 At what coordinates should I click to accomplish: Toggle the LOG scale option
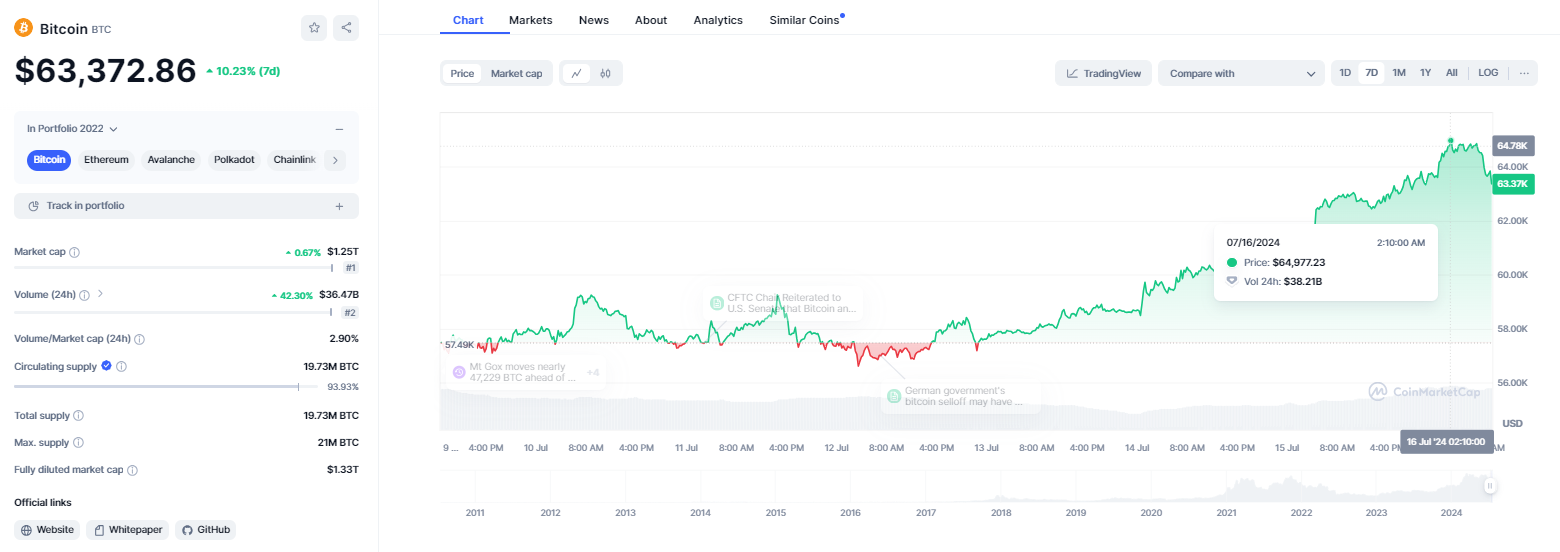point(1488,73)
